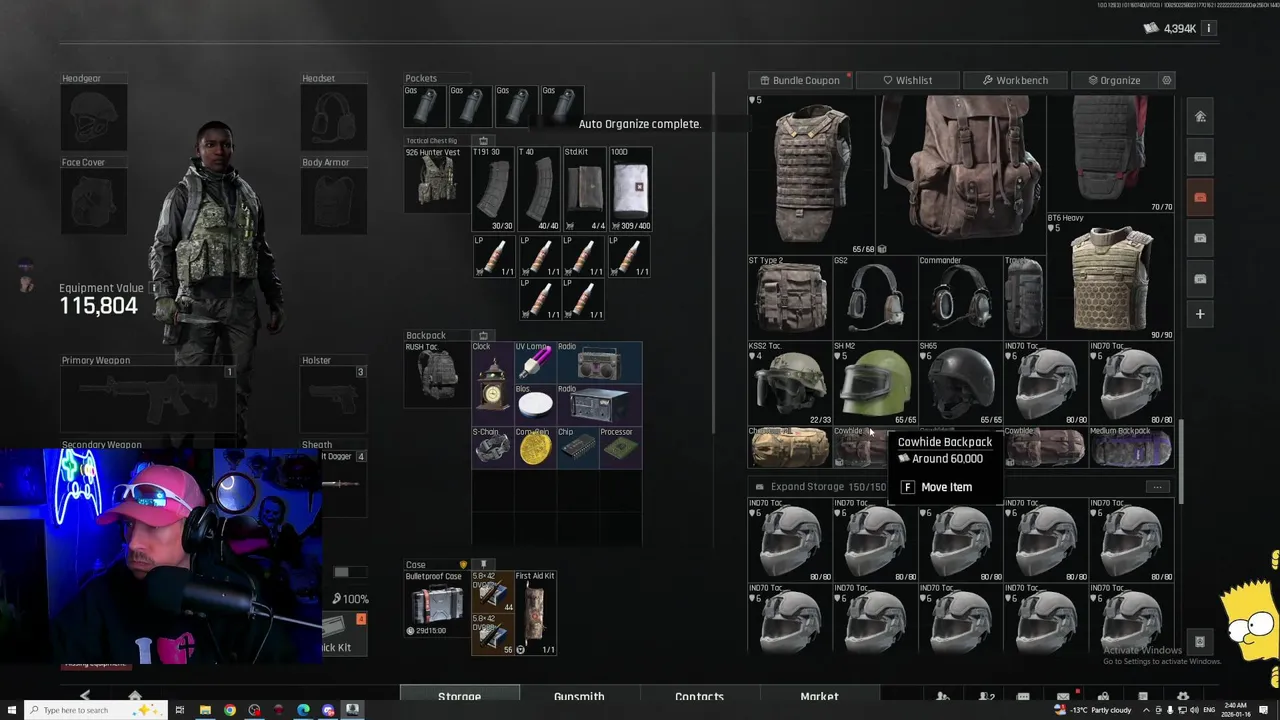
Task: Select the Clock item in backpack
Action: coord(492,383)
